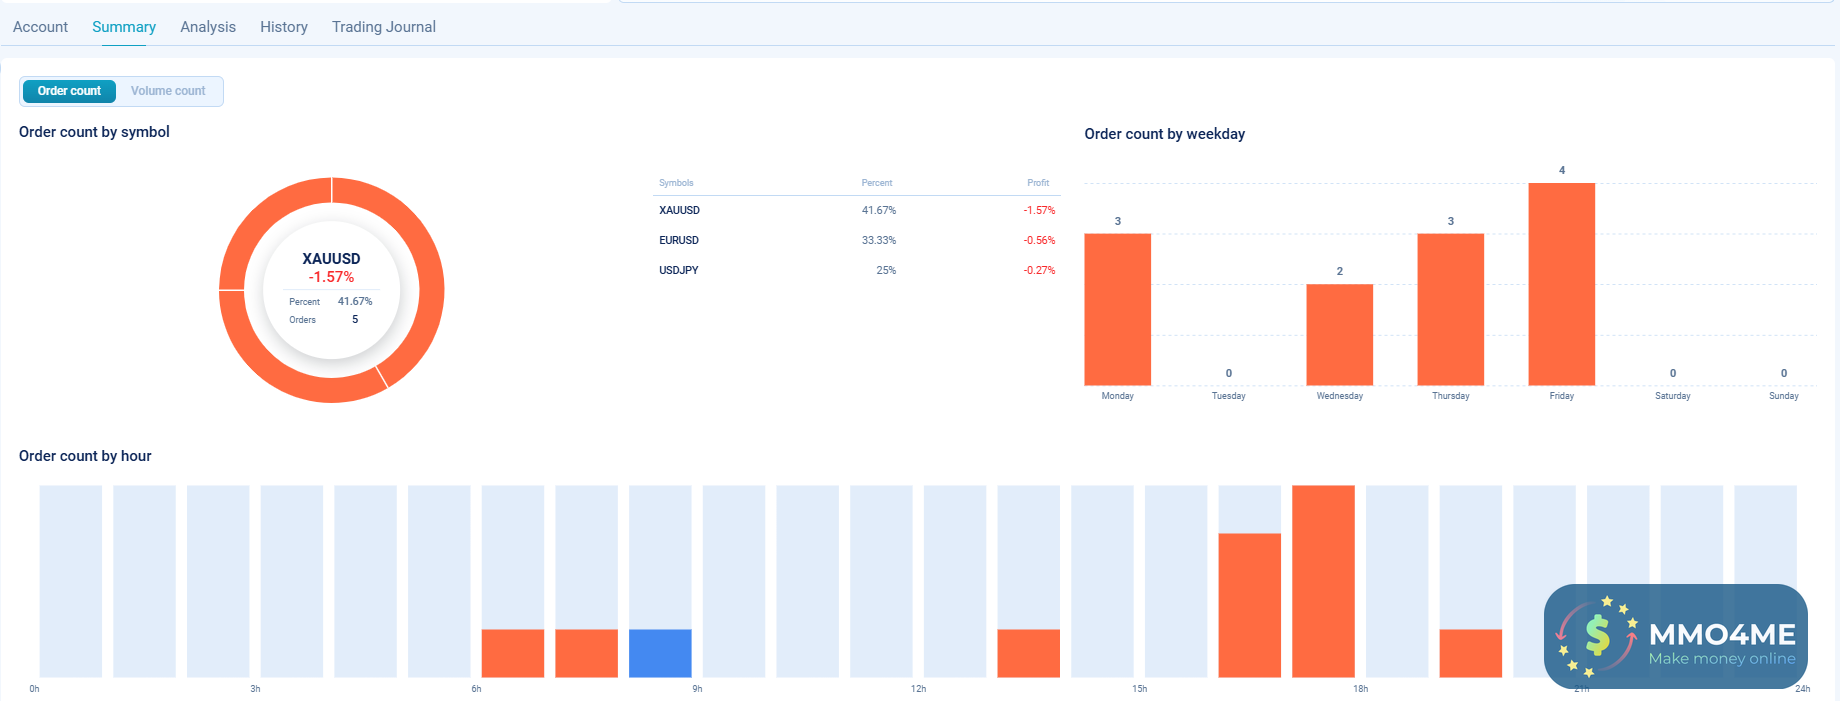Select the Summary tab
Screen dimensions: 1840x701
click(x=124, y=27)
